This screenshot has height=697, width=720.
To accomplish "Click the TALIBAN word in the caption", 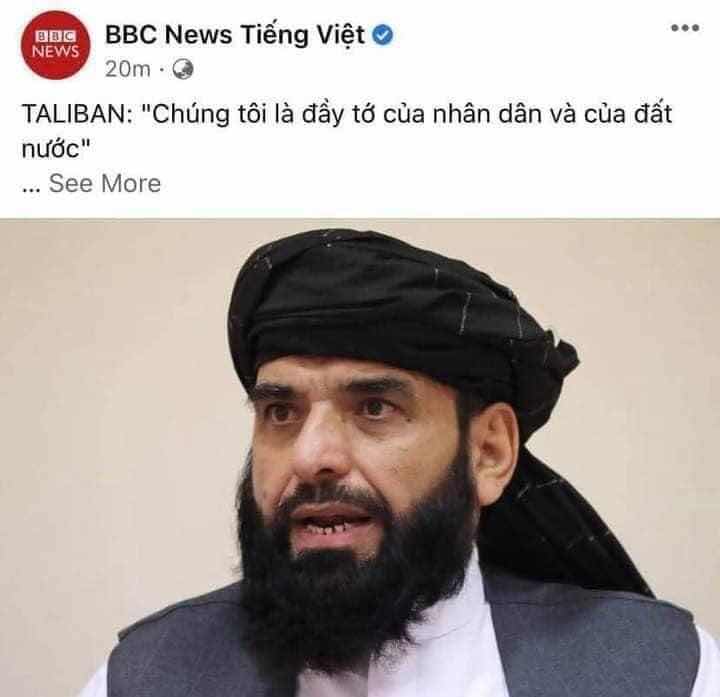I will click(78, 114).
